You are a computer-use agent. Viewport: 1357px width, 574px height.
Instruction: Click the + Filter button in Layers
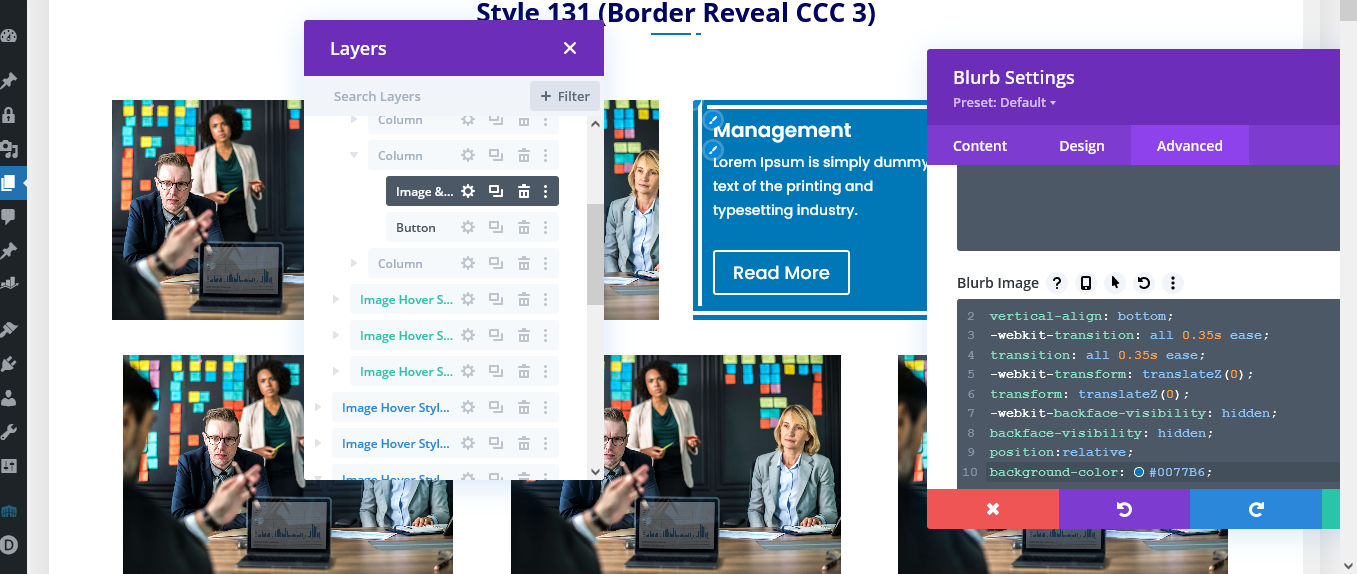(565, 96)
